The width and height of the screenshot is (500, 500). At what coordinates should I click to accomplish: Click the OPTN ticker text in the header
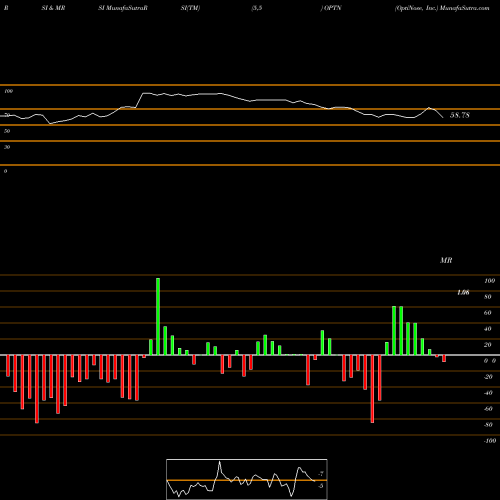(x=333, y=8)
